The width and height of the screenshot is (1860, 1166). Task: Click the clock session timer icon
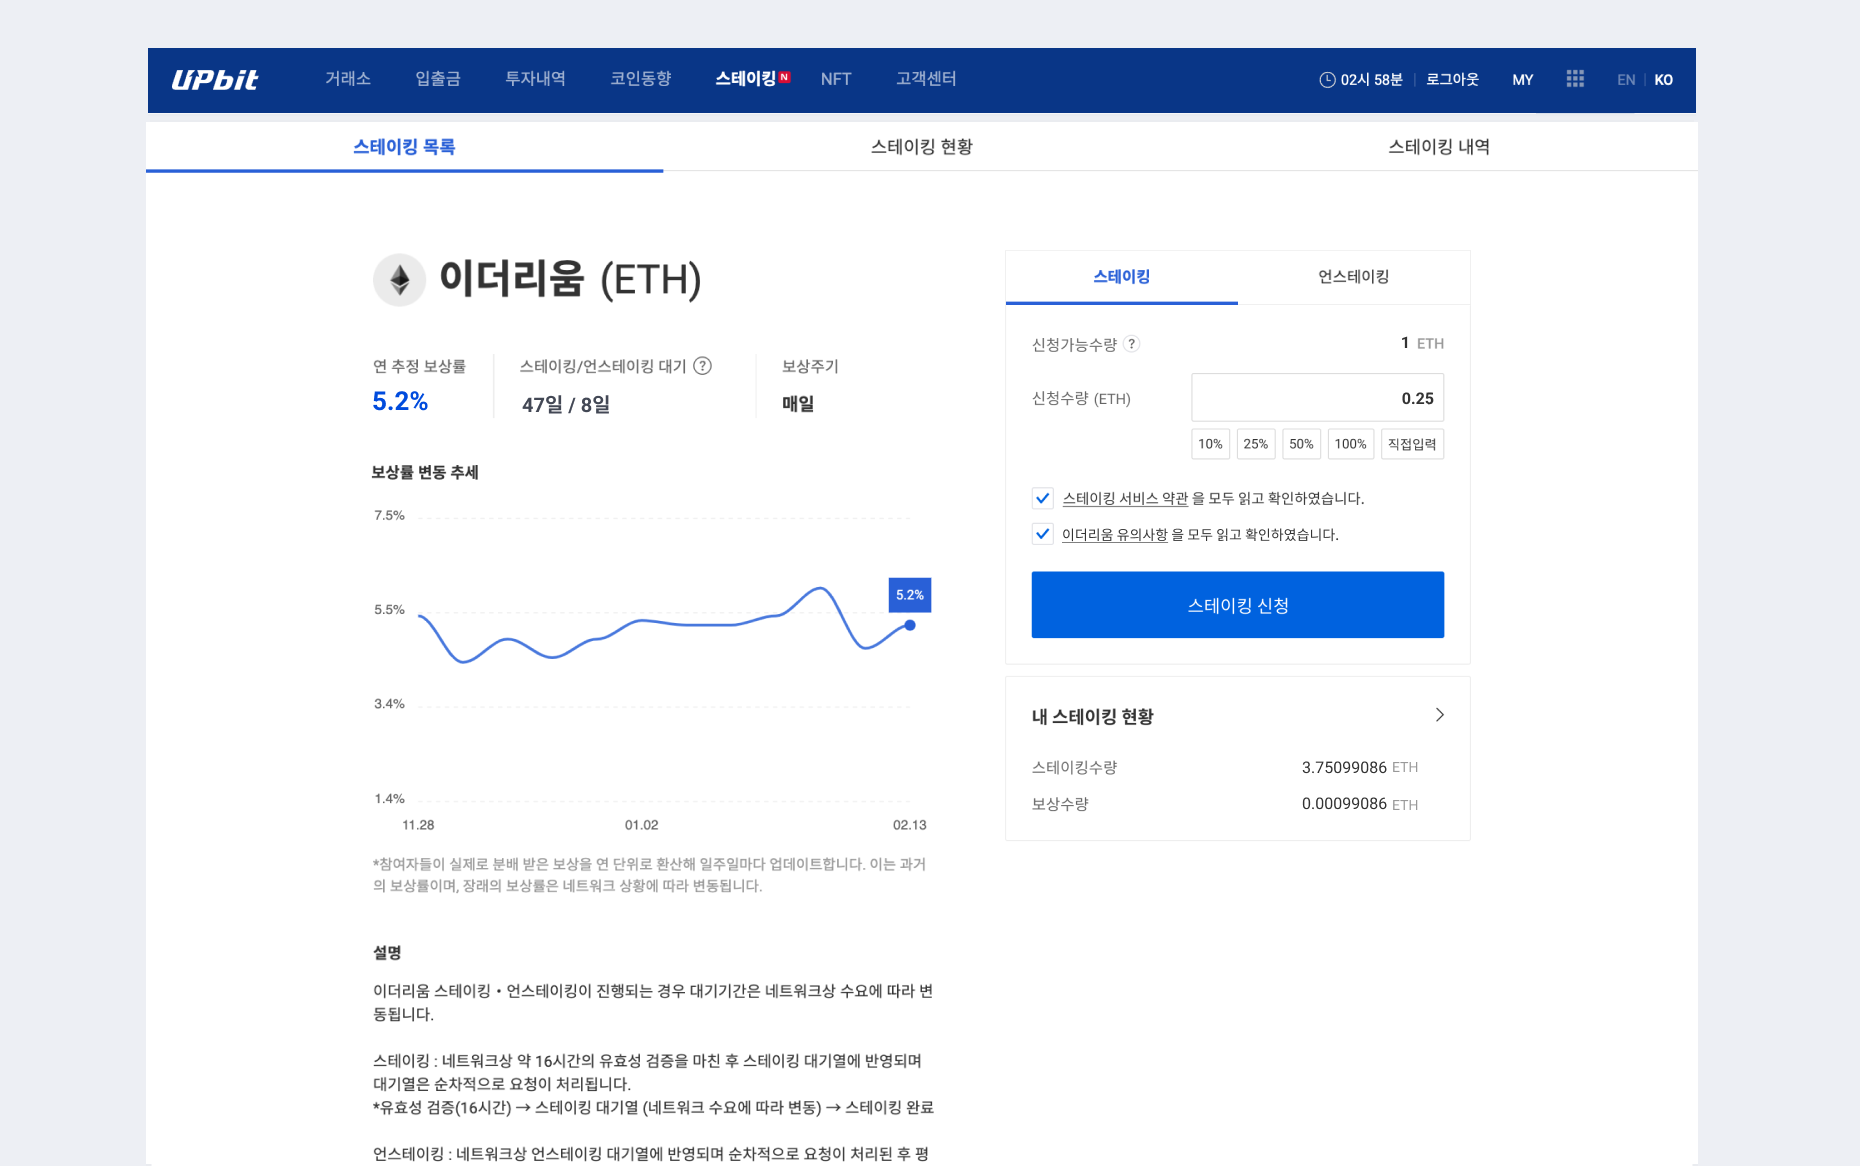click(1327, 80)
